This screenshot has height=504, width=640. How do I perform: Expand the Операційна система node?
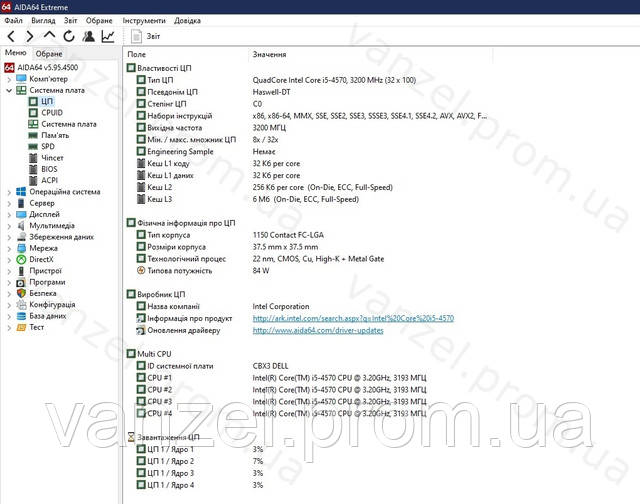[9, 192]
